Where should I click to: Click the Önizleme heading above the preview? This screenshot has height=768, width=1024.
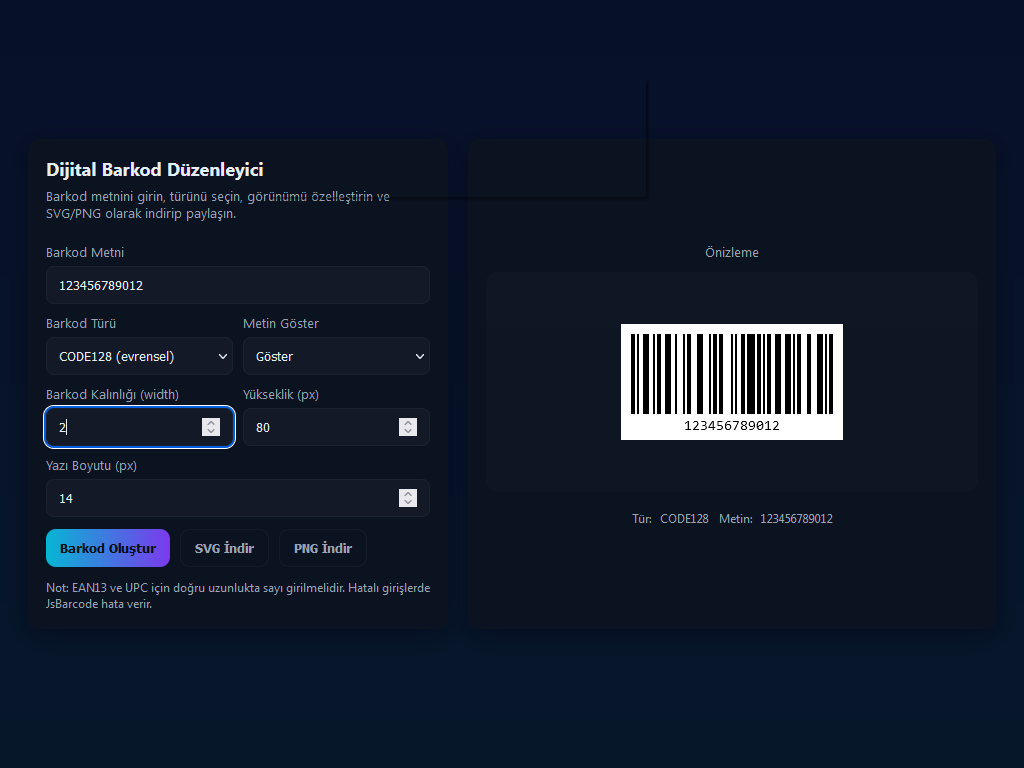(x=731, y=252)
